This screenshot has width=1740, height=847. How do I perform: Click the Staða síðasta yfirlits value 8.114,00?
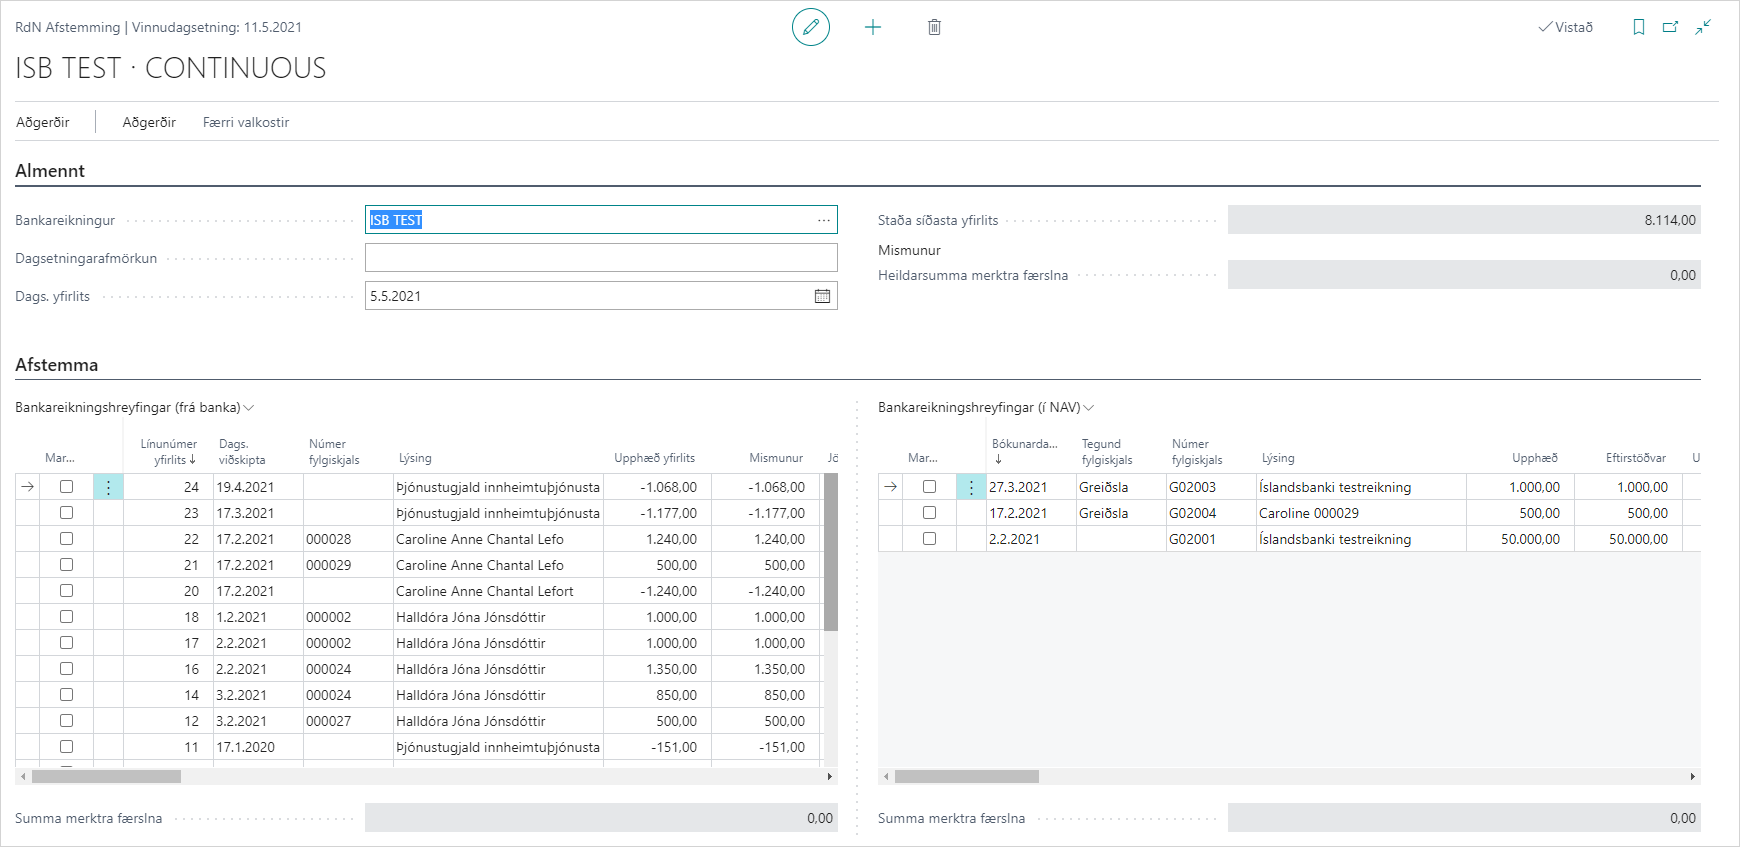1464,220
